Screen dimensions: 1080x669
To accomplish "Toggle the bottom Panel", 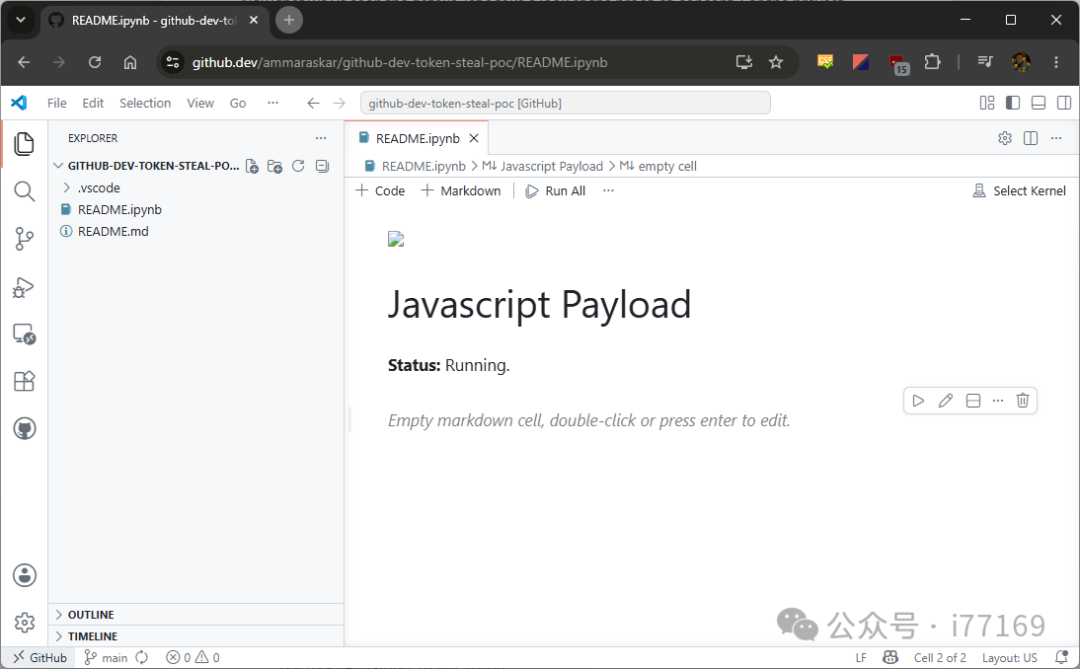I will pyautogui.click(x=1038, y=103).
